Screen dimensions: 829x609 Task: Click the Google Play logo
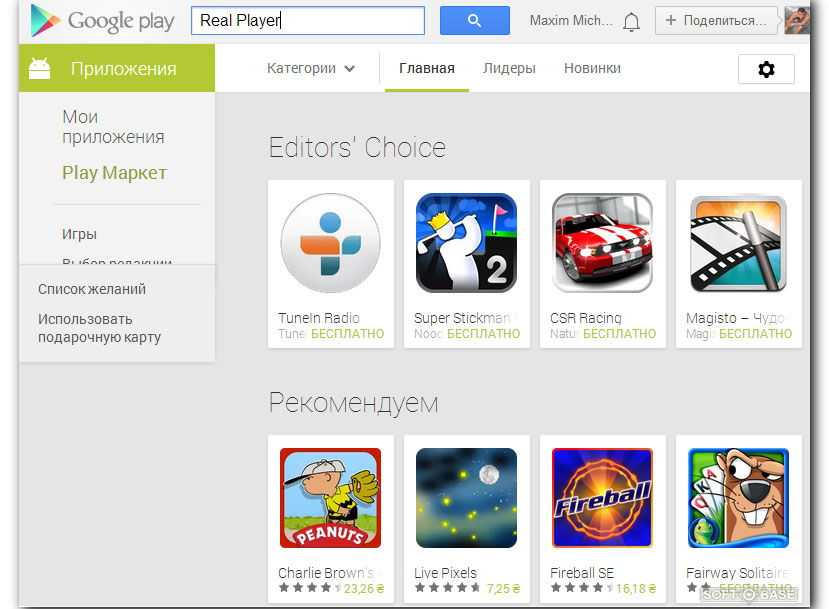coord(103,21)
